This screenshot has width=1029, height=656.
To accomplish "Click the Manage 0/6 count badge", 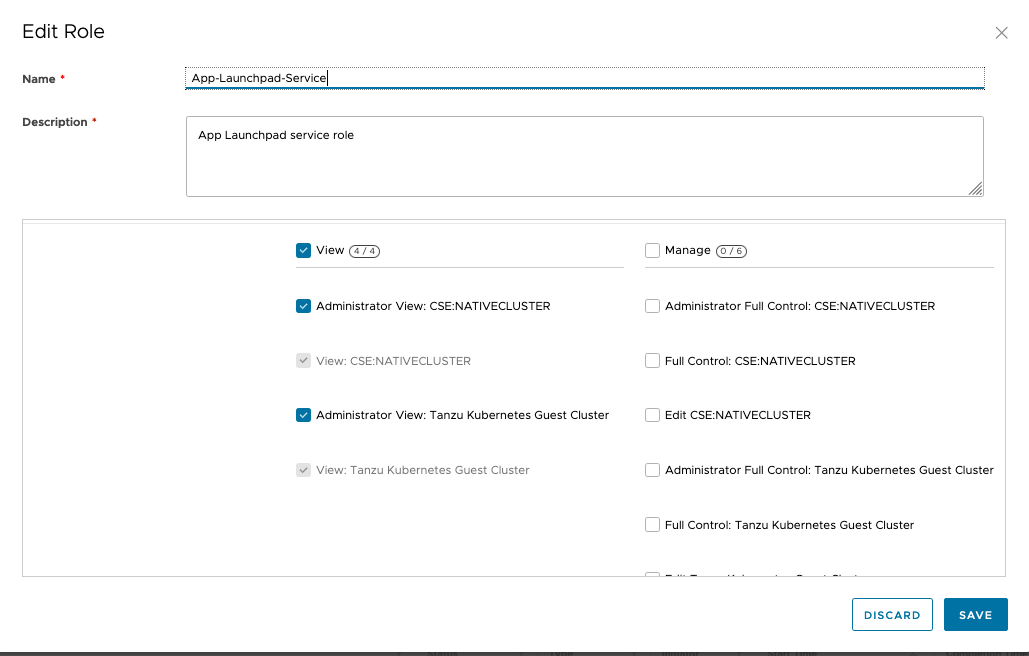I will pyautogui.click(x=732, y=251).
